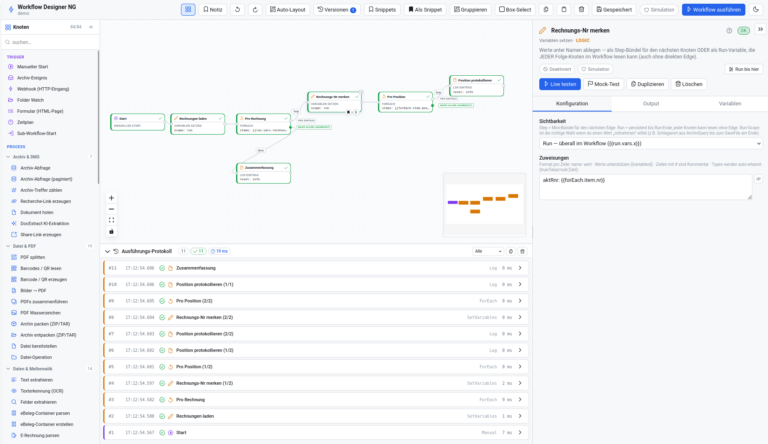Switch to the Output tab
Image resolution: width=768 pixels, height=444 pixels.
[651, 103]
